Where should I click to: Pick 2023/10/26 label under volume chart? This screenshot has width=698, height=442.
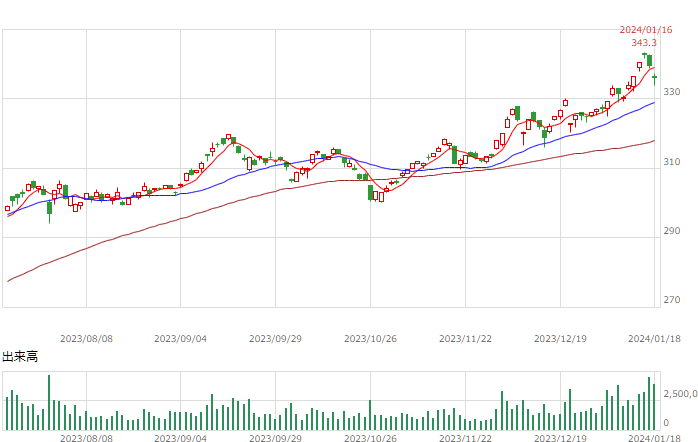(x=370, y=438)
